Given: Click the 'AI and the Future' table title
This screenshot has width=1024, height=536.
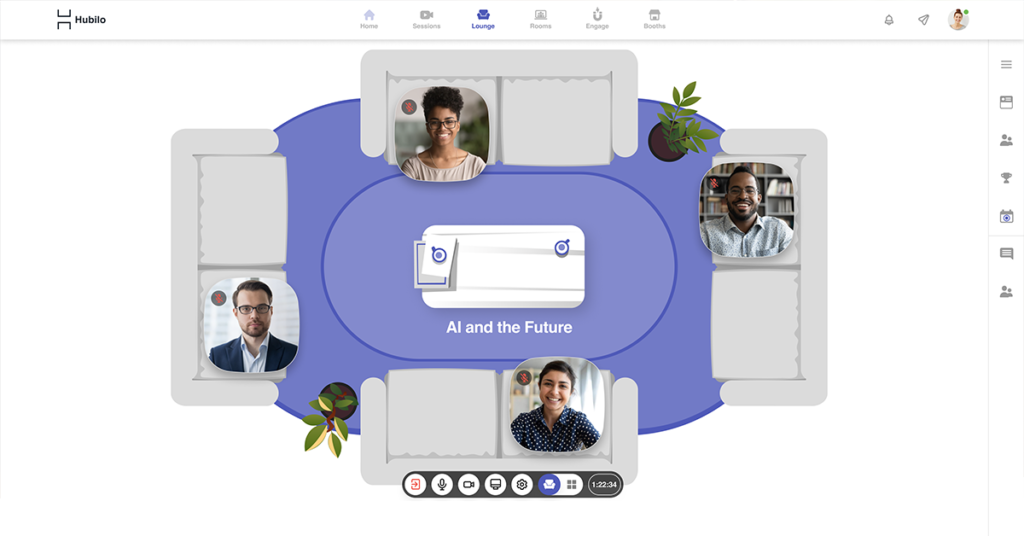Looking at the screenshot, I should pyautogui.click(x=509, y=327).
